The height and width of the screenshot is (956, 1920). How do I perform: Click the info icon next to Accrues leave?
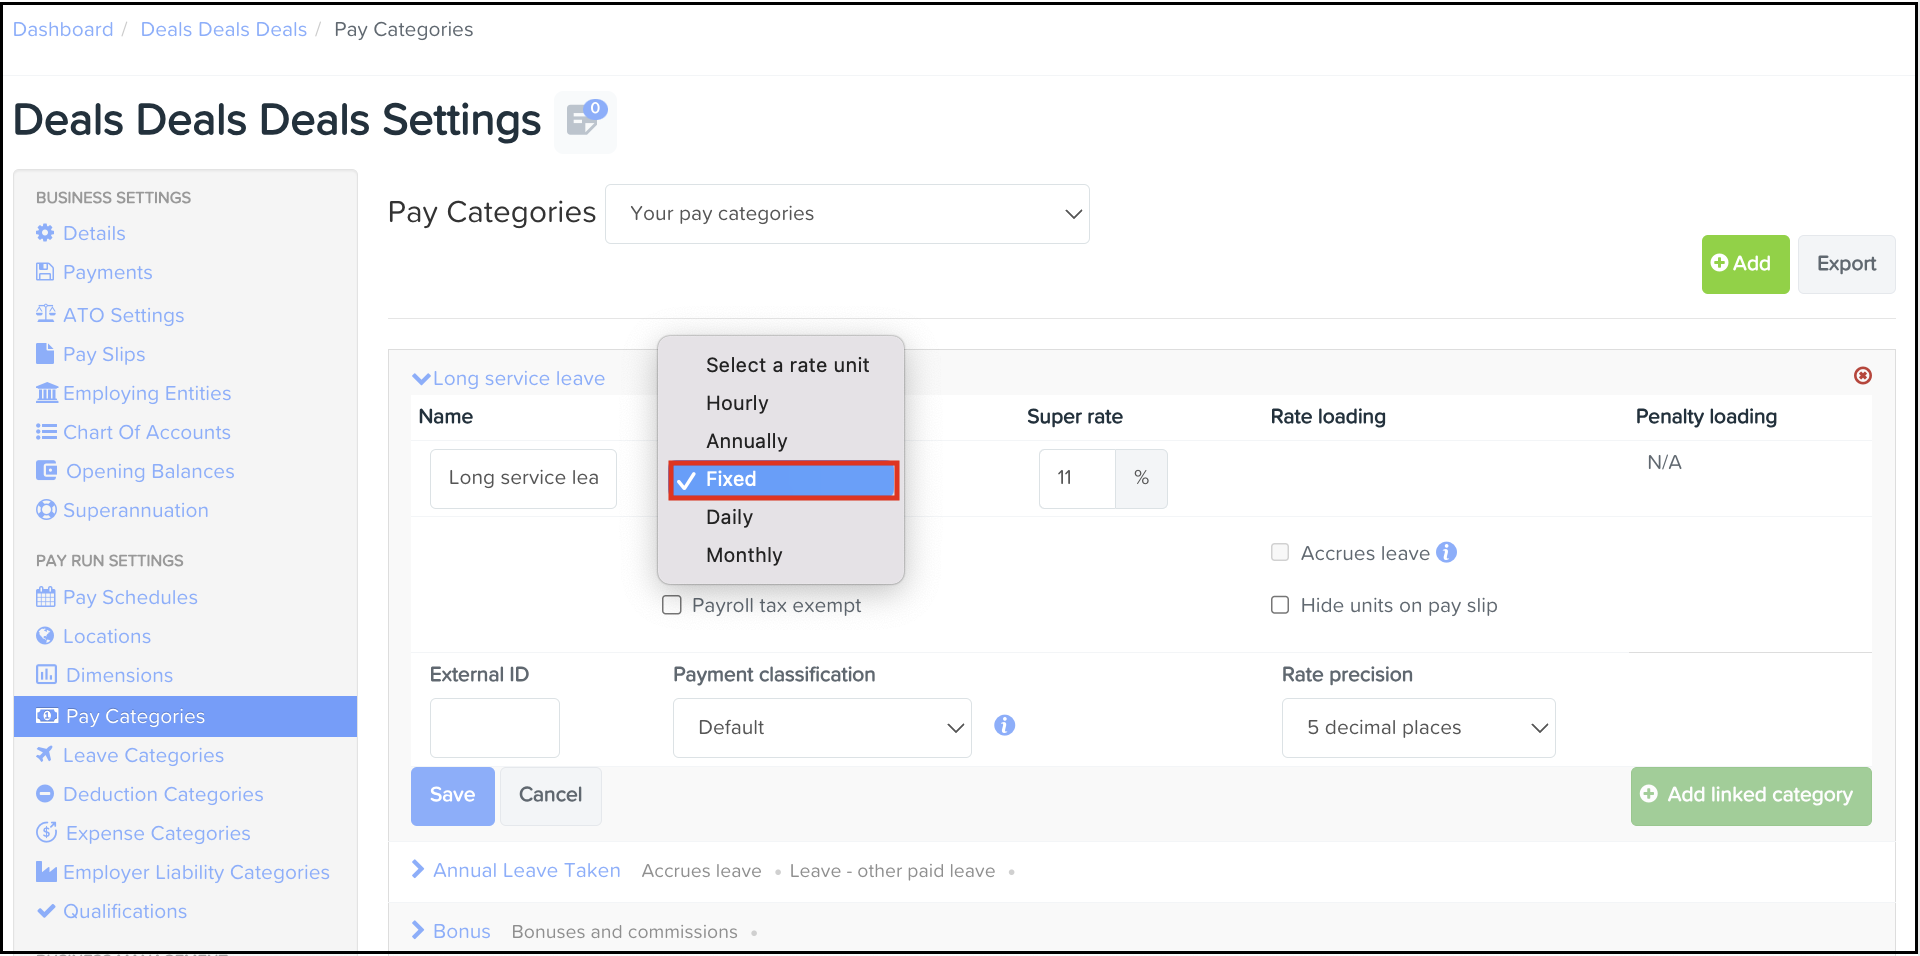pyautogui.click(x=1446, y=553)
